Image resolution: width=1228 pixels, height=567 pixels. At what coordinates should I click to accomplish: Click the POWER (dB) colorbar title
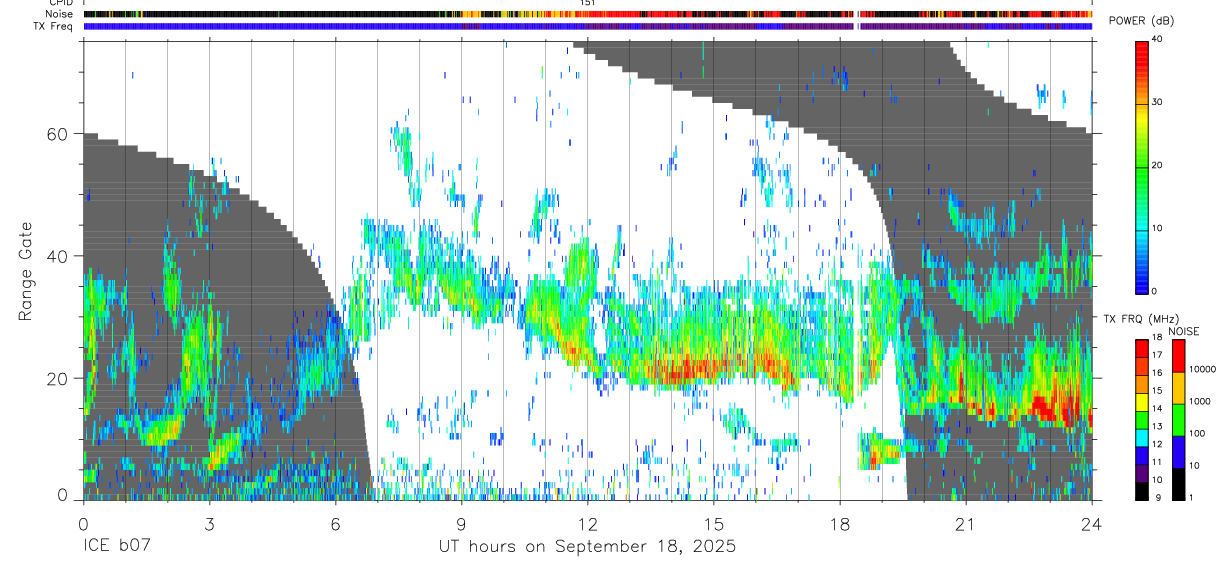click(1142, 22)
